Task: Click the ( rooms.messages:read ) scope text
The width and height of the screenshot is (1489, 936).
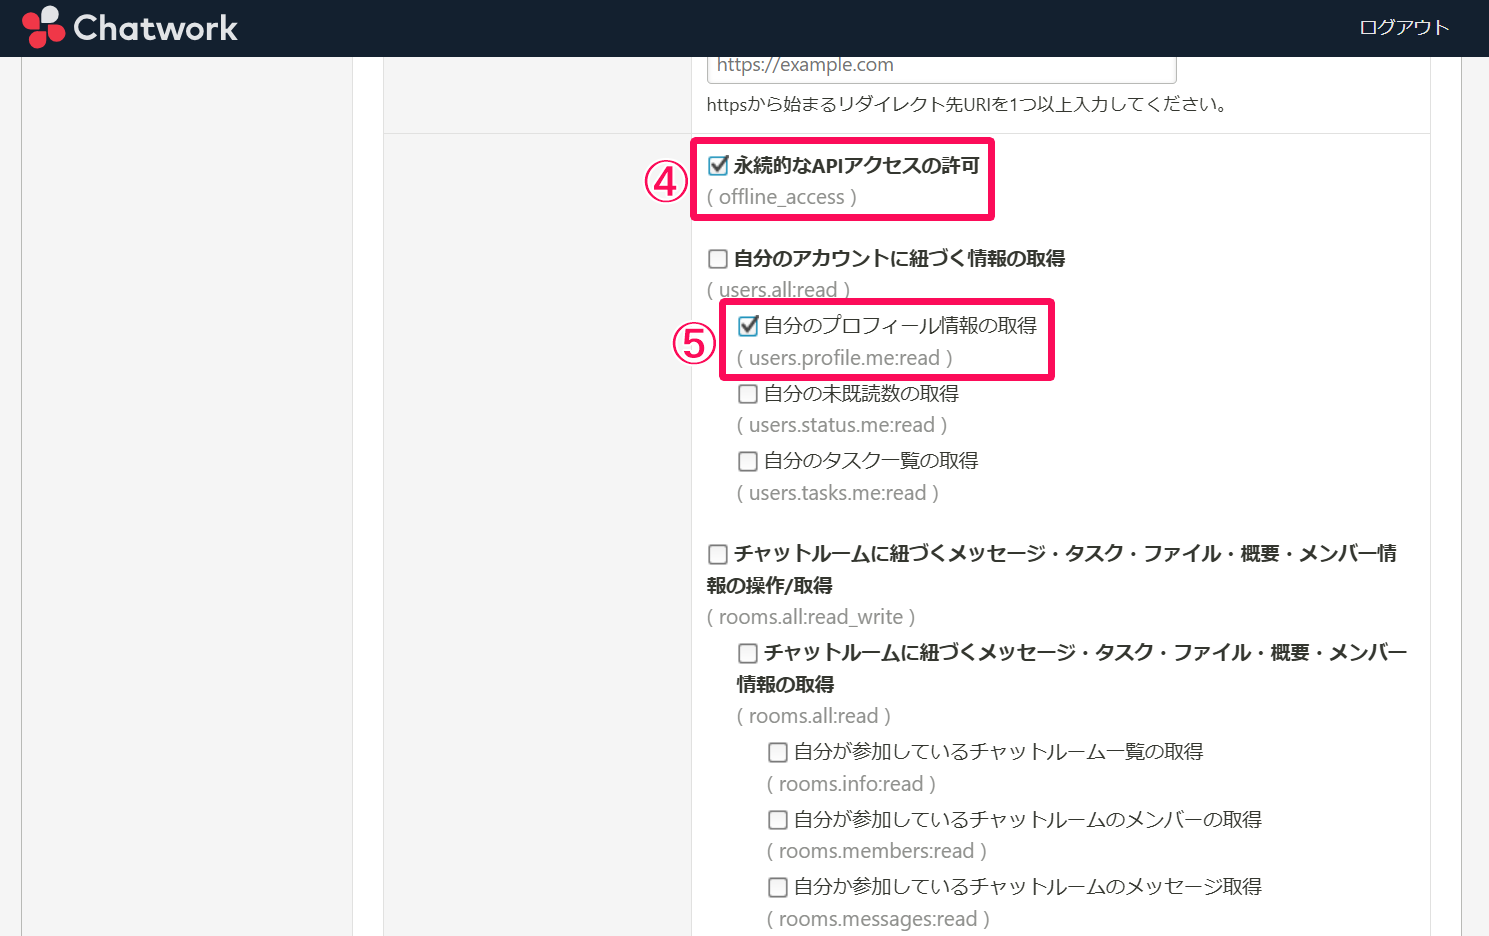Action: click(879, 919)
